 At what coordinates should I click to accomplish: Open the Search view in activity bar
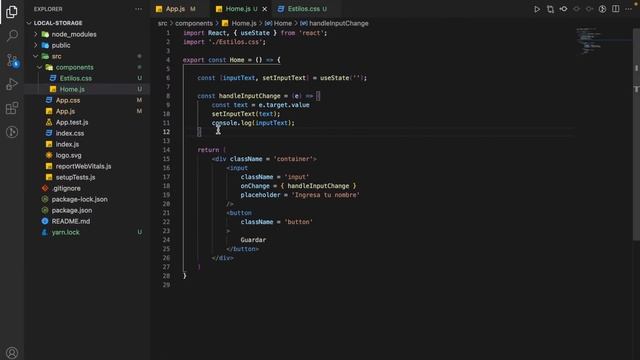click(12, 36)
